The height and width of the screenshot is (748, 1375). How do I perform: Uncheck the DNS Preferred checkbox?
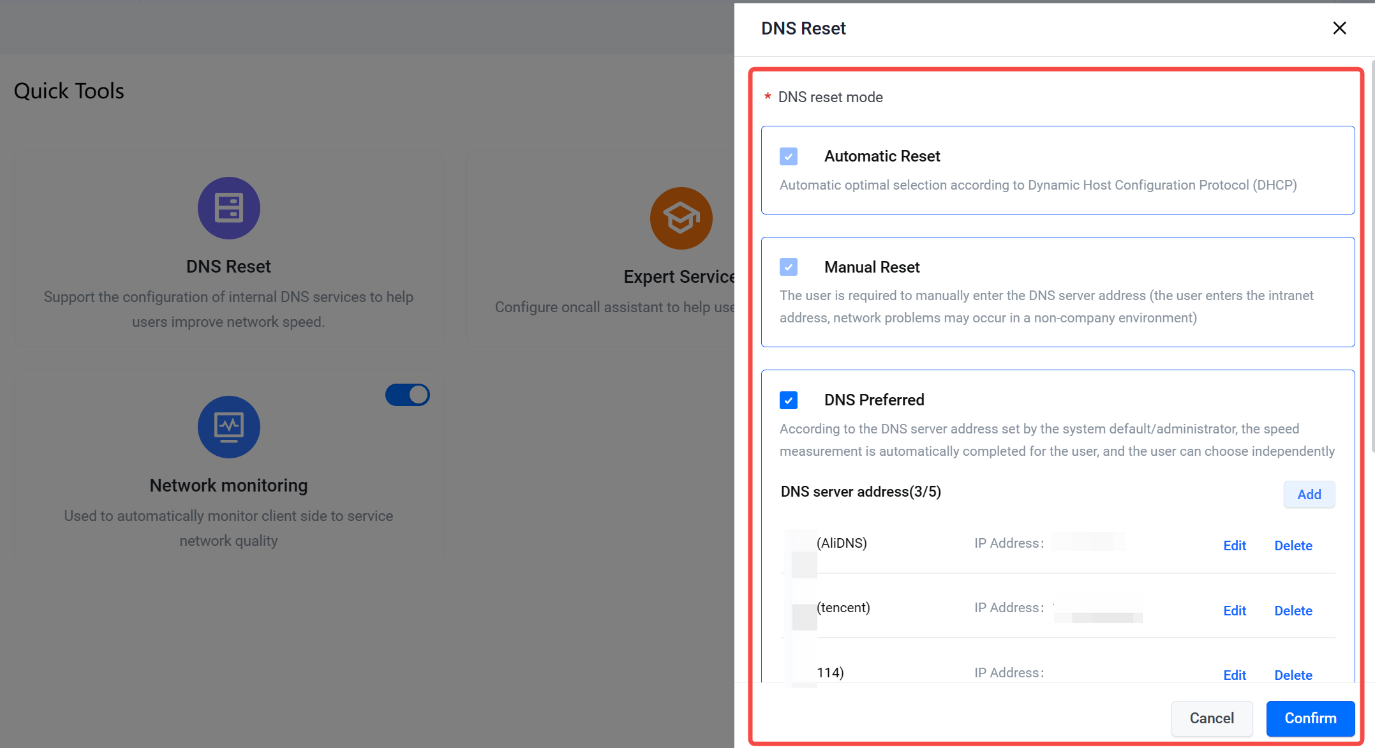click(x=789, y=400)
